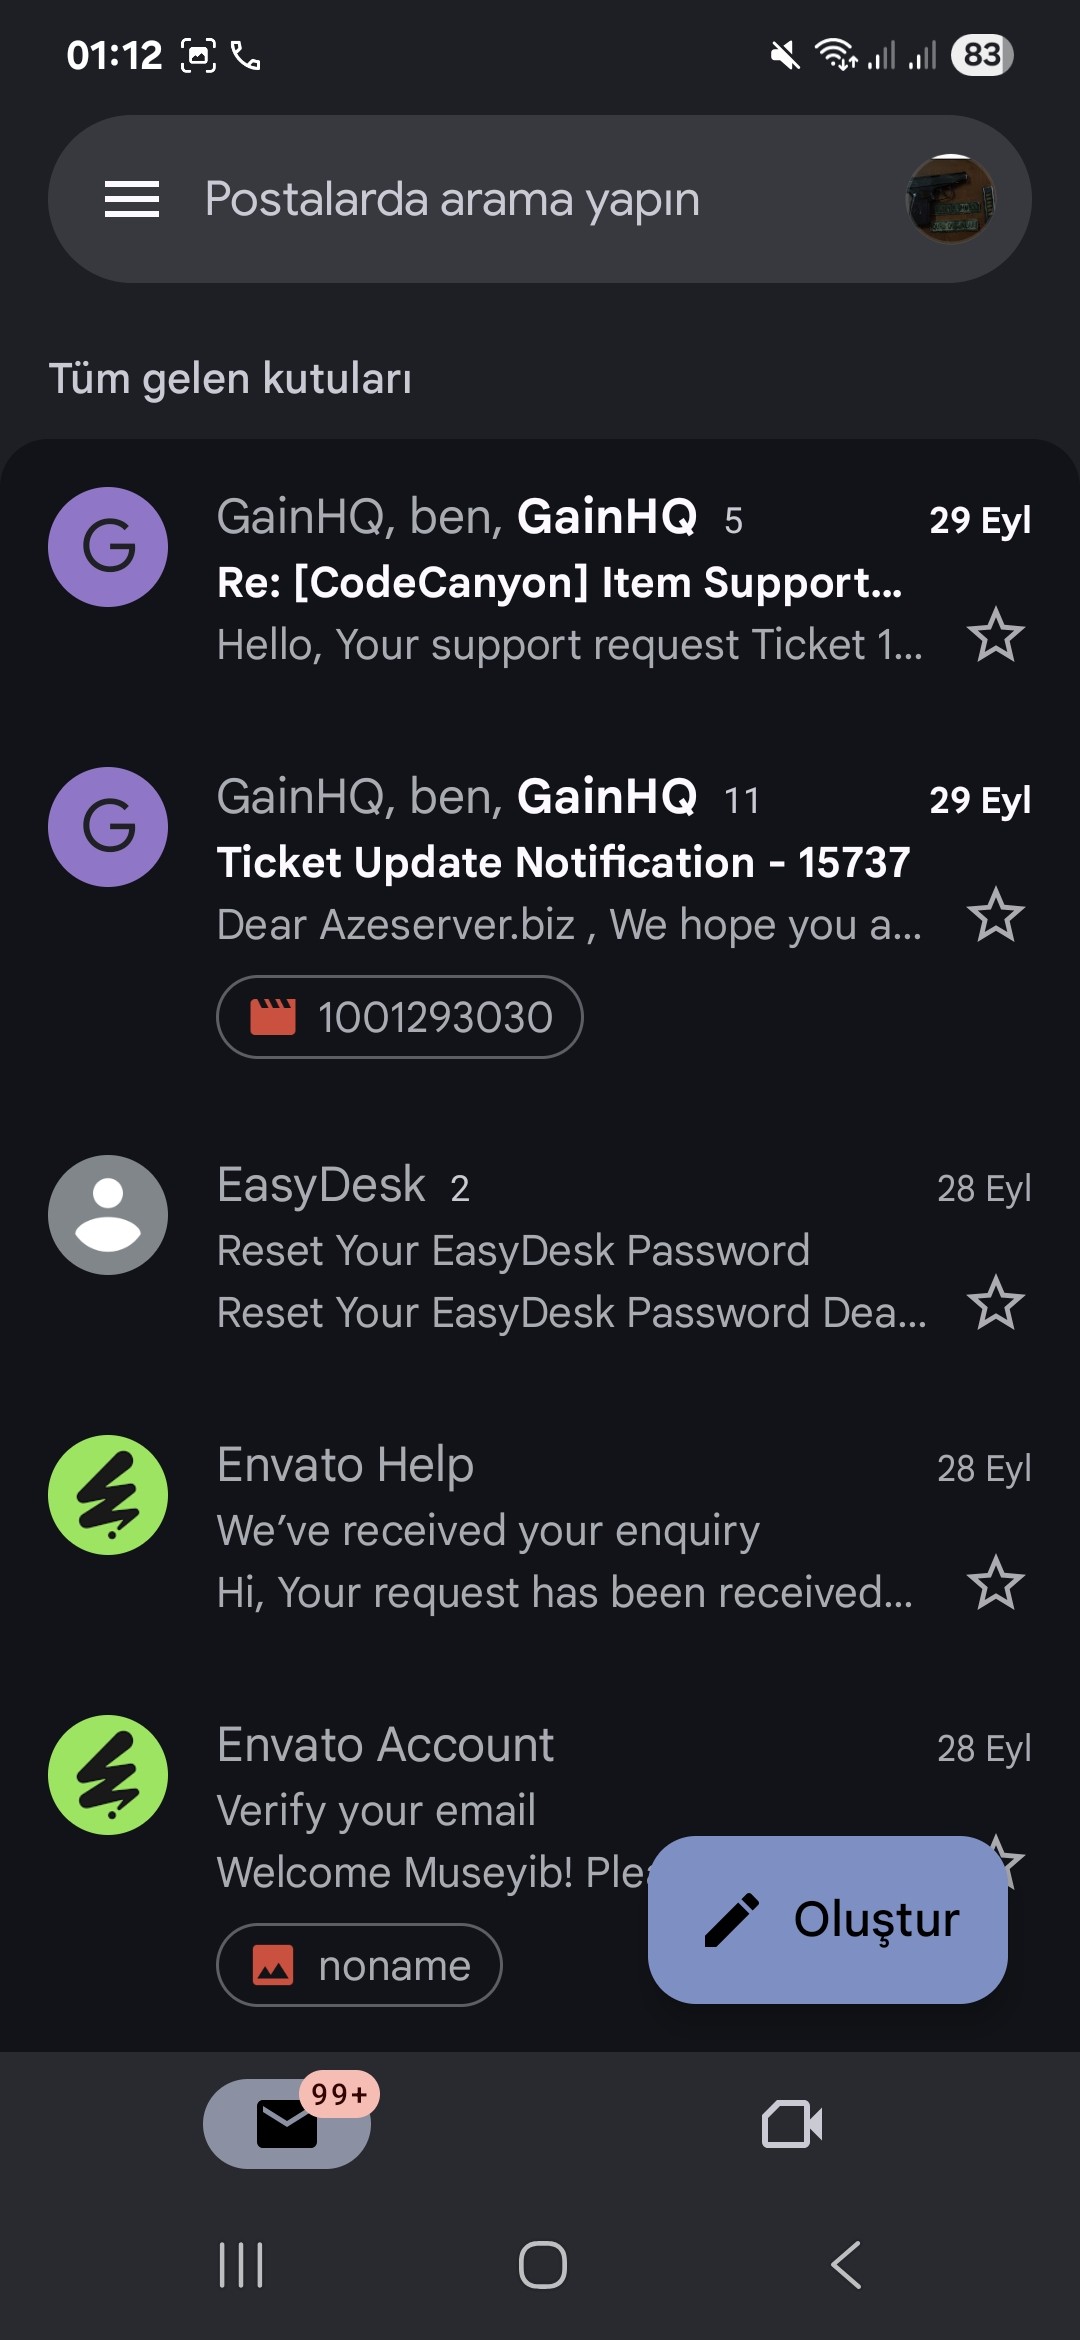Select the purple G avatar of Ticket Update email
The width and height of the screenshot is (1080, 2340).
point(108,827)
